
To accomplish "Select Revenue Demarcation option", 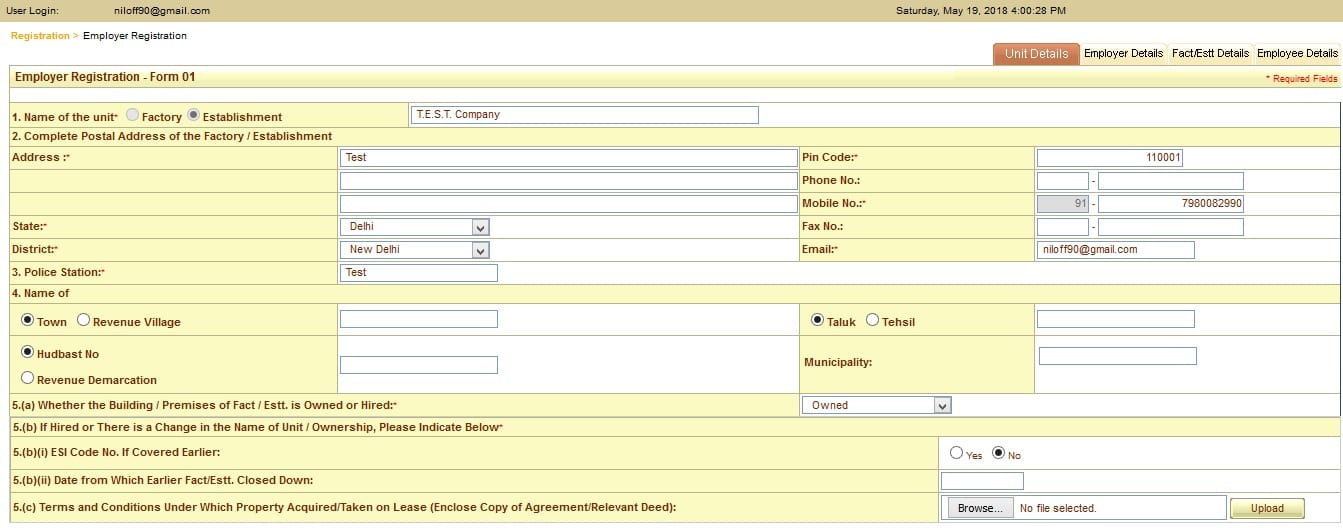I will tap(28, 379).
